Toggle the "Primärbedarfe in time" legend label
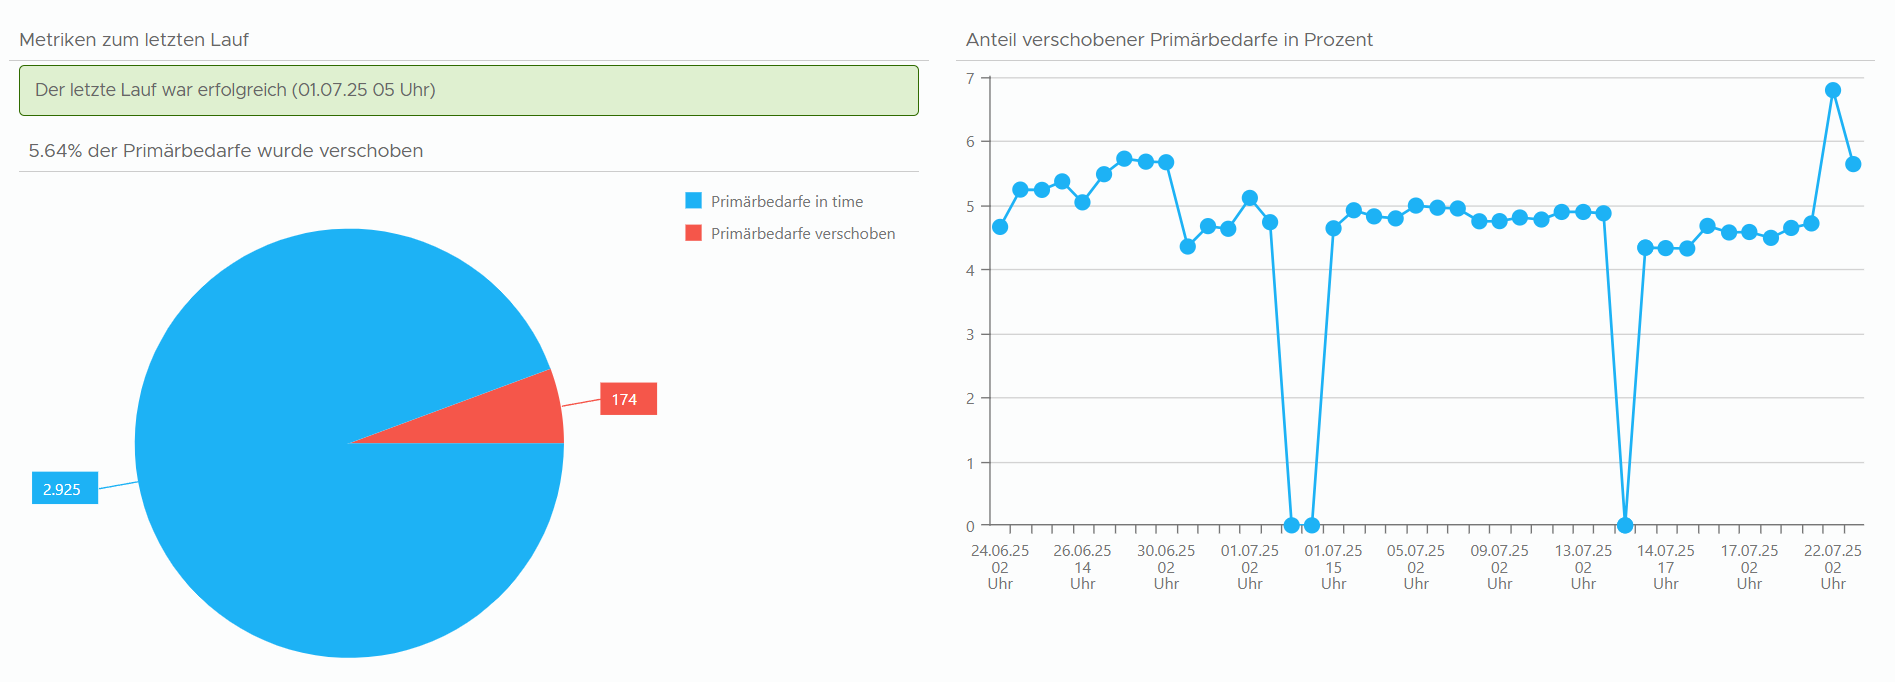This screenshot has width=1895, height=682. (x=786, y=202)
